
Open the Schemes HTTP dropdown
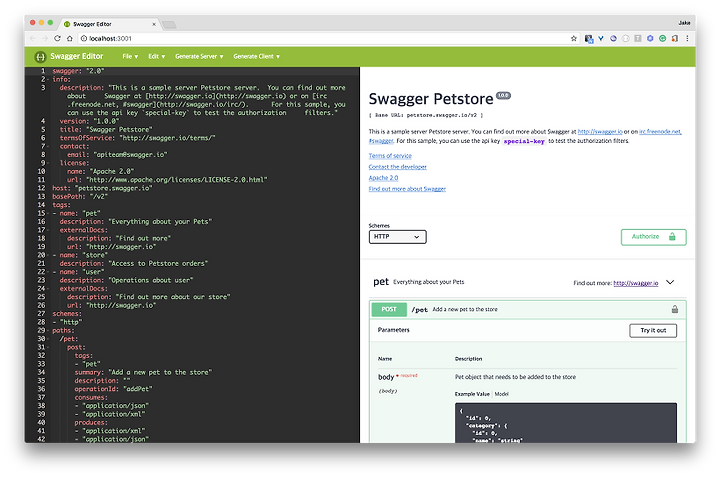397,237
